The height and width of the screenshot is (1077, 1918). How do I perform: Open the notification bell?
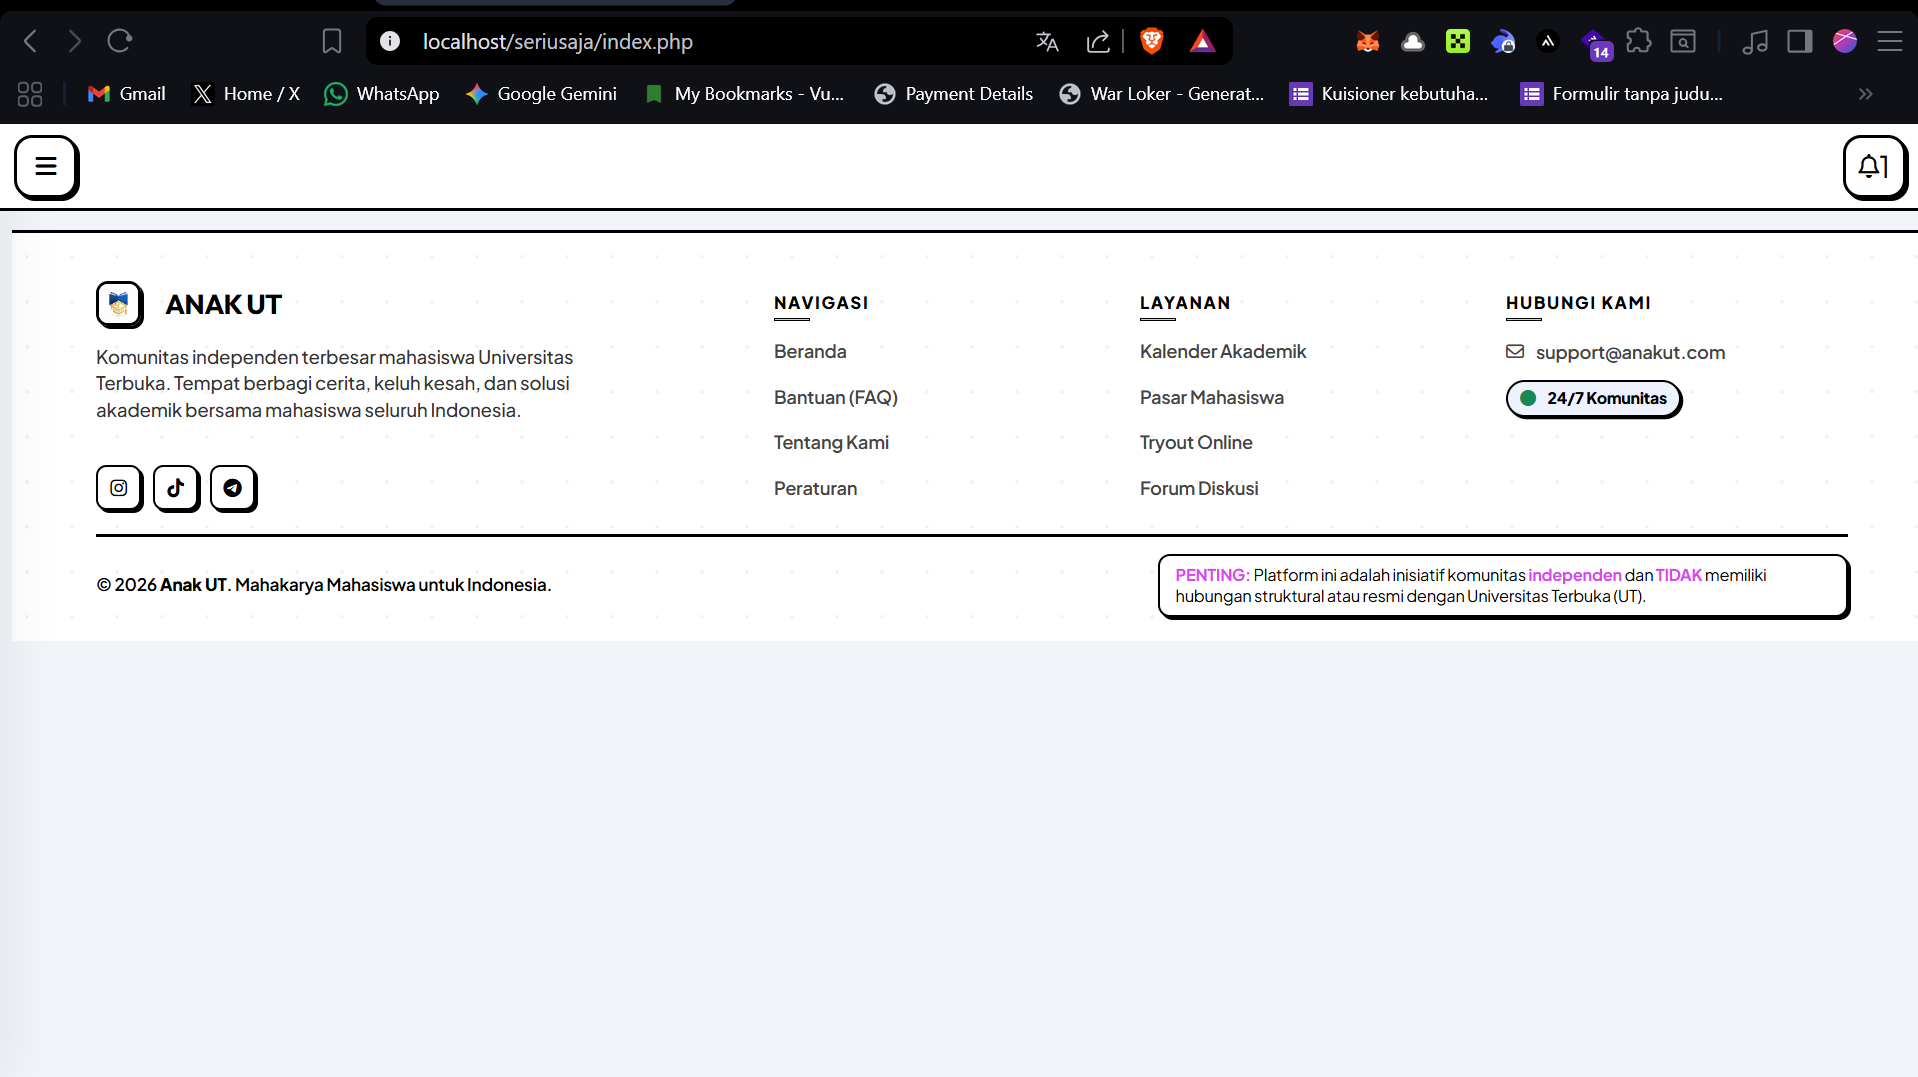coord(1874,167)
